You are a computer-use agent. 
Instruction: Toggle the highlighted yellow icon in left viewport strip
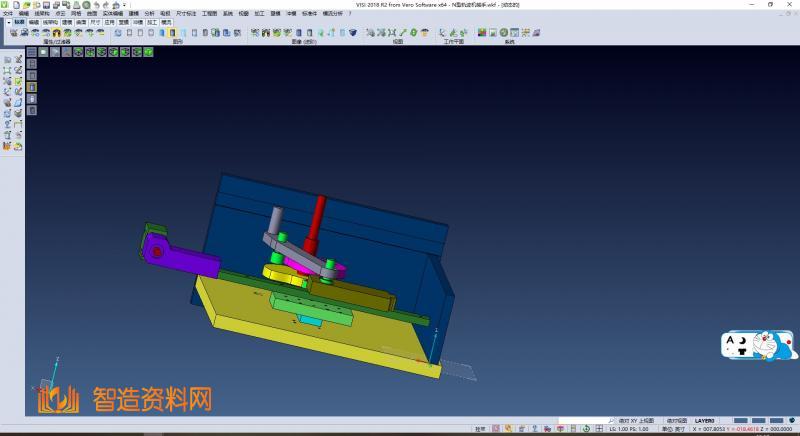coord(31,87)
